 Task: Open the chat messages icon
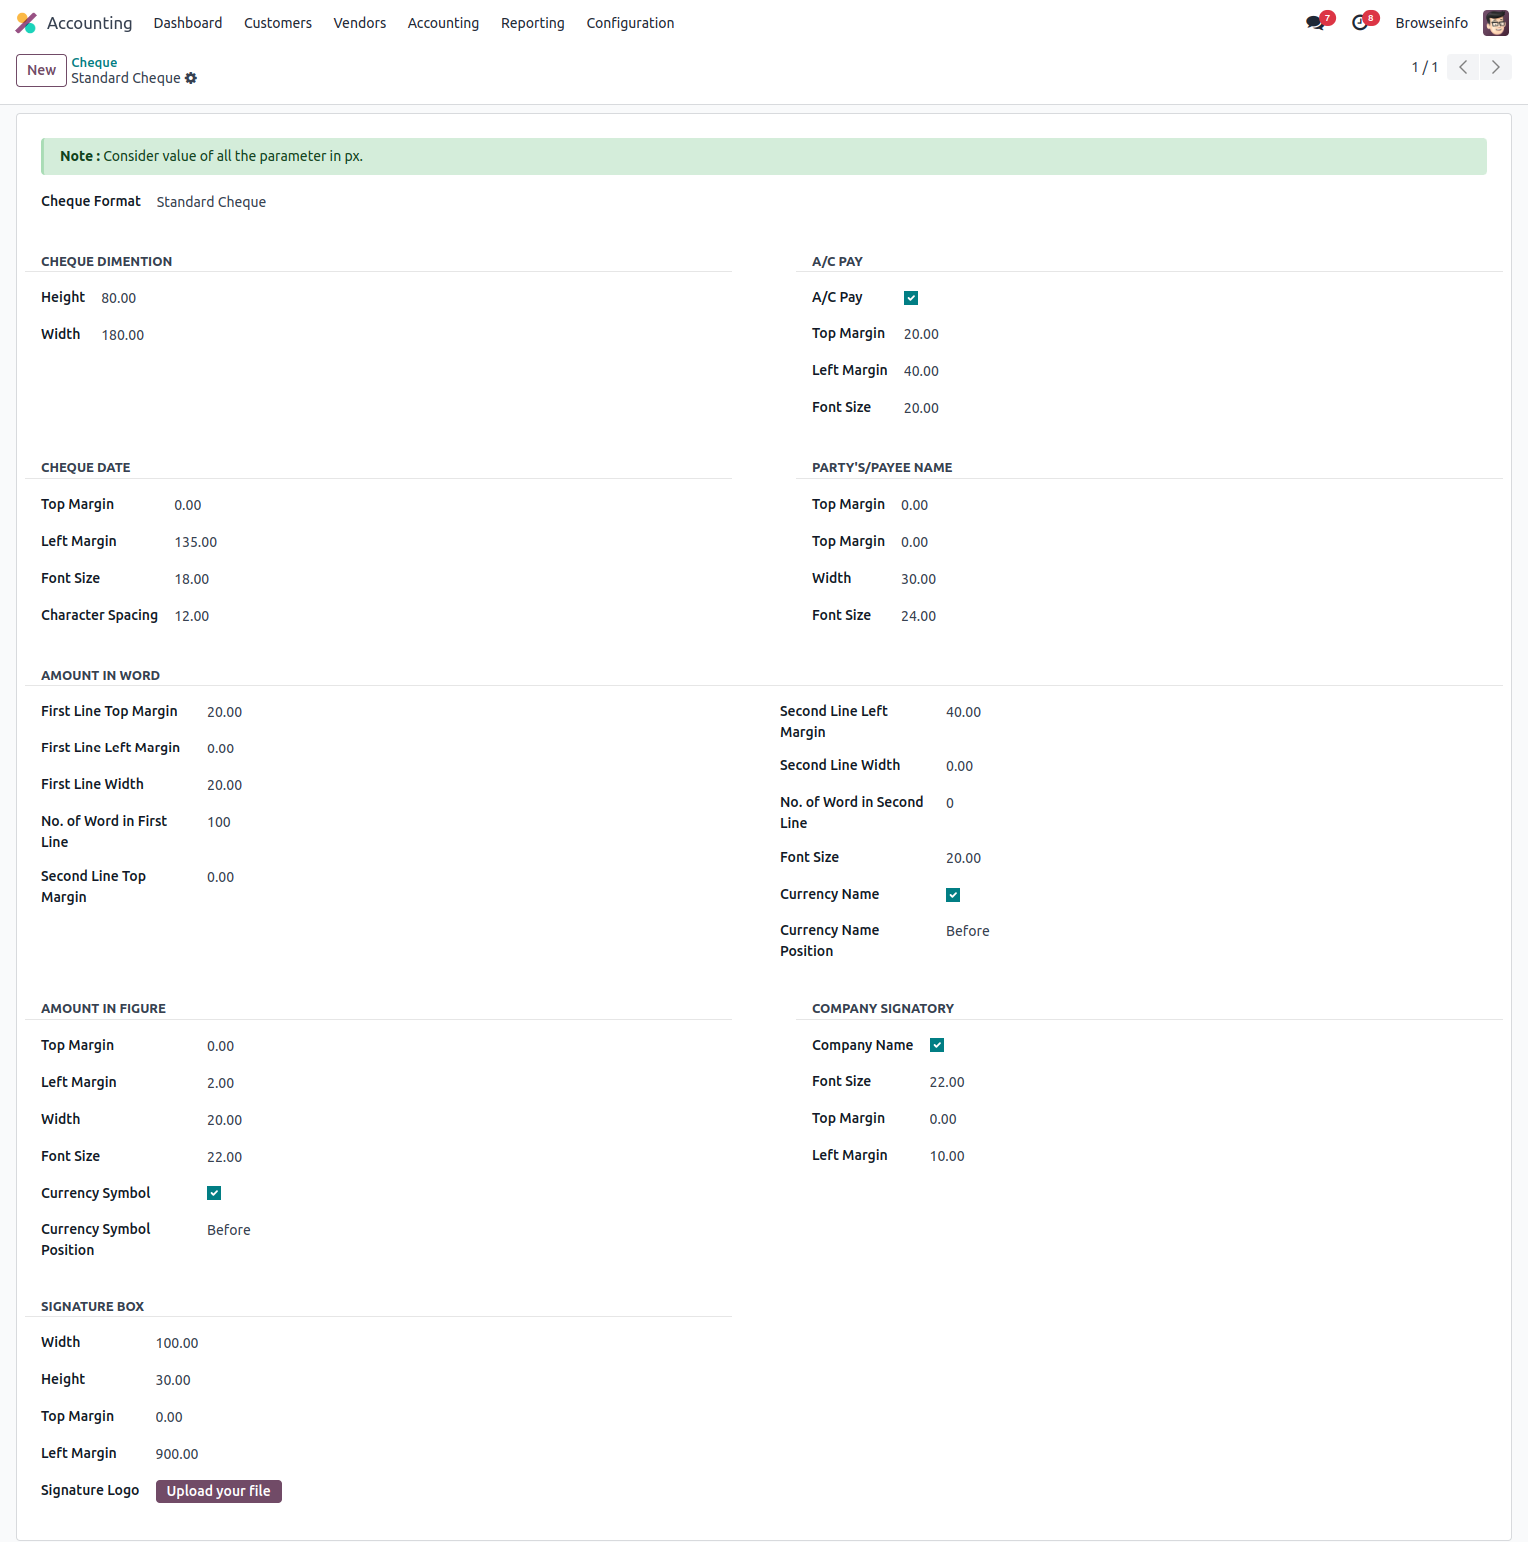click(x=1315, y=23)
